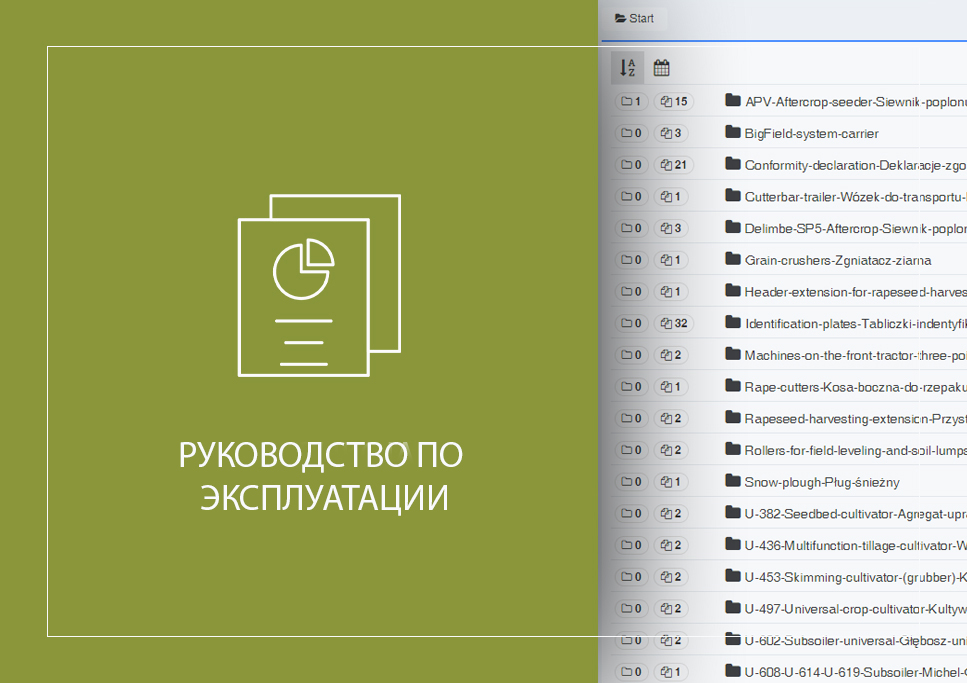Click file count badge 1 for Header-extension-for-rapeseed

(x=671, y=291)
